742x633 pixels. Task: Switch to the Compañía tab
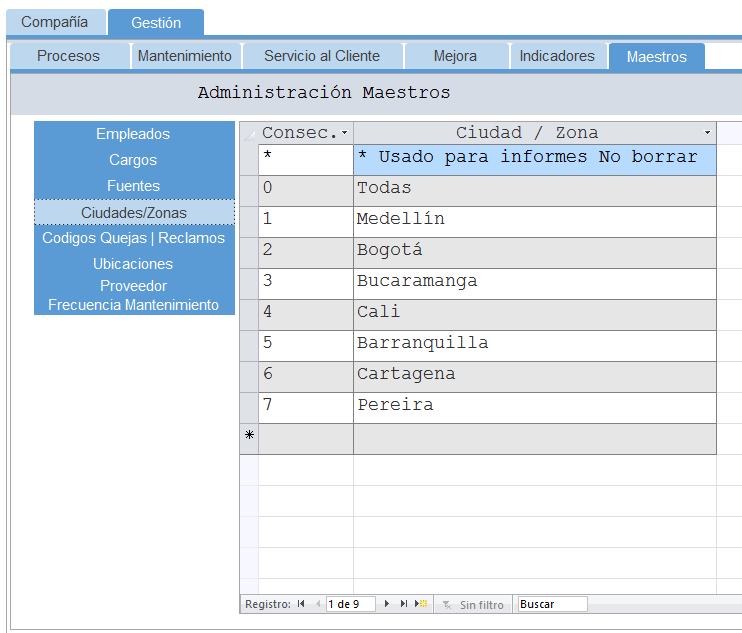[54, 22]
